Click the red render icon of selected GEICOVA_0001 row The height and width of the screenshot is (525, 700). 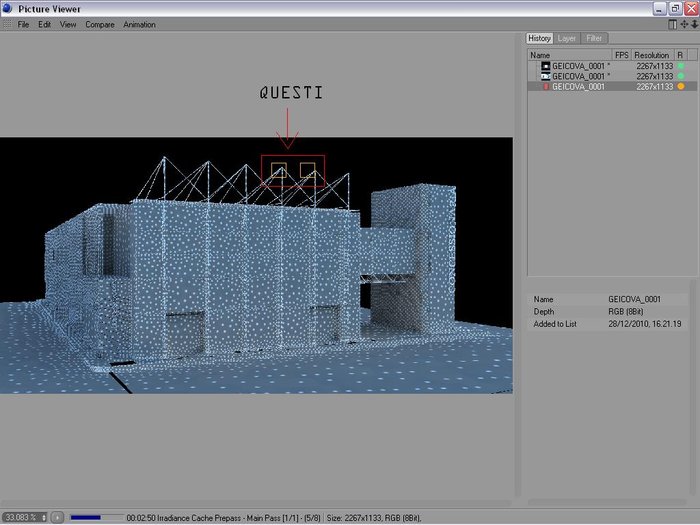546,87
